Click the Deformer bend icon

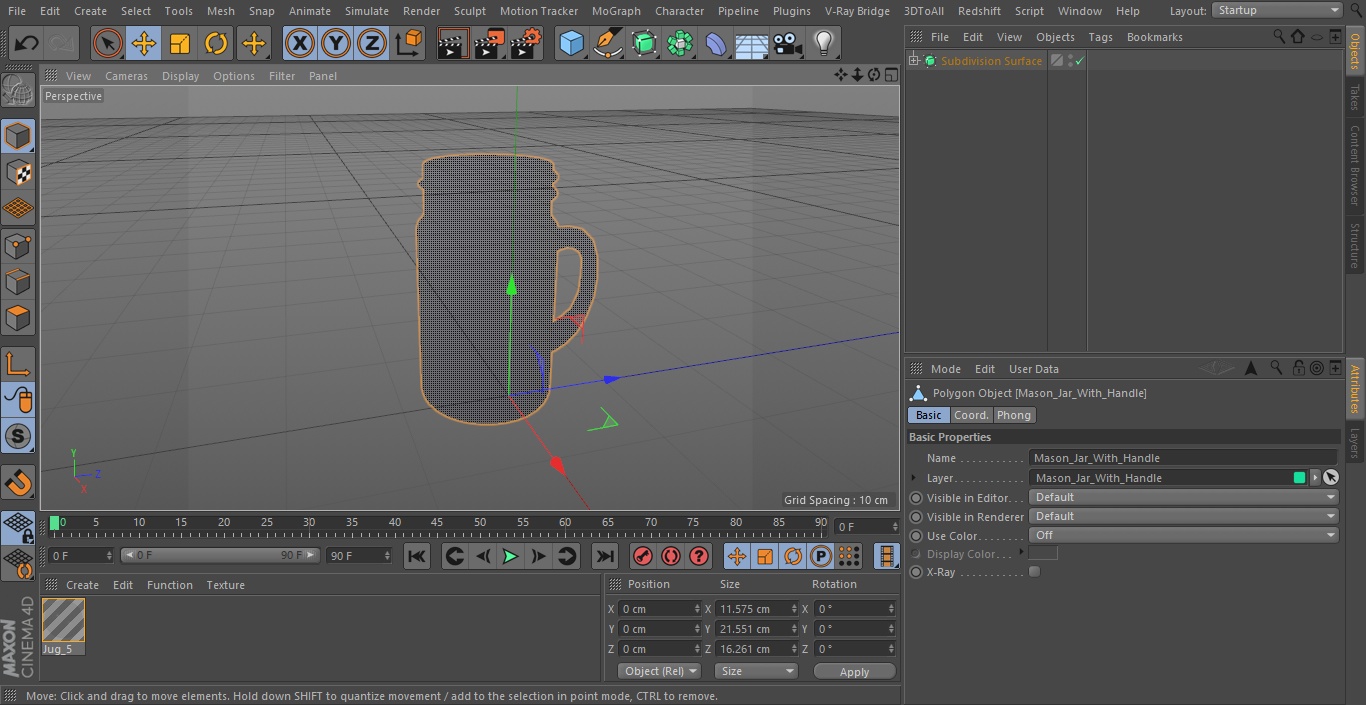coord(716,44)
